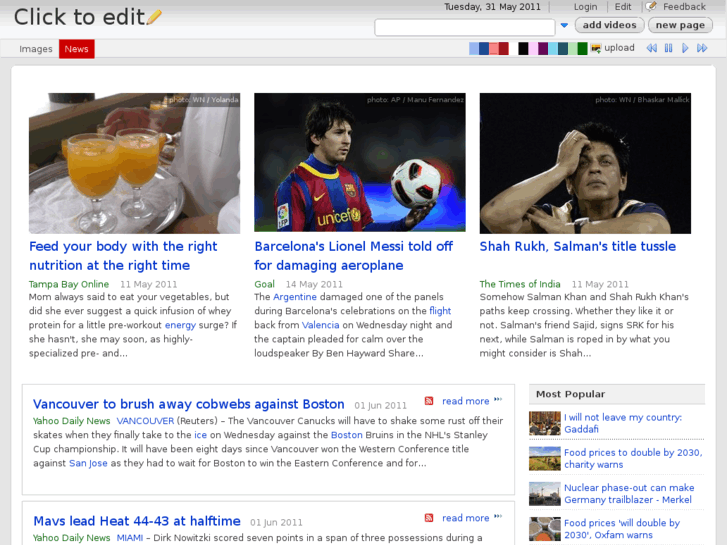This screenshot has height=545, width=727.
Task: Click the pencil icon beside 'Click to edit'
Action: point(154,17)
